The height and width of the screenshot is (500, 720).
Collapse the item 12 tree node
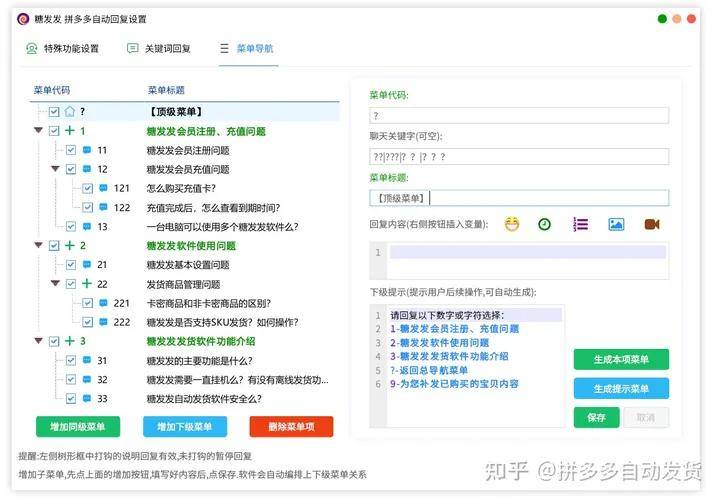tap(56, 169)
